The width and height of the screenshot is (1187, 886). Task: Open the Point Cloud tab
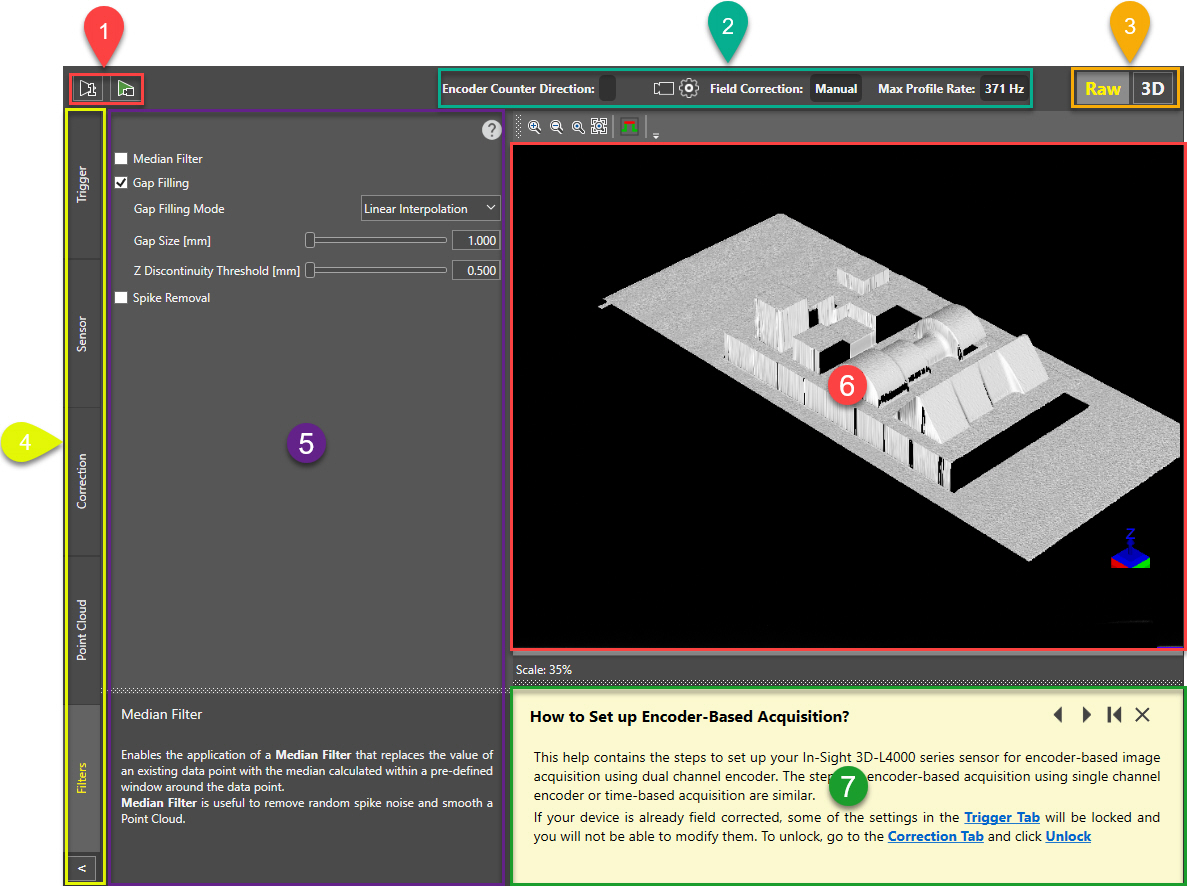click(82, 630)
